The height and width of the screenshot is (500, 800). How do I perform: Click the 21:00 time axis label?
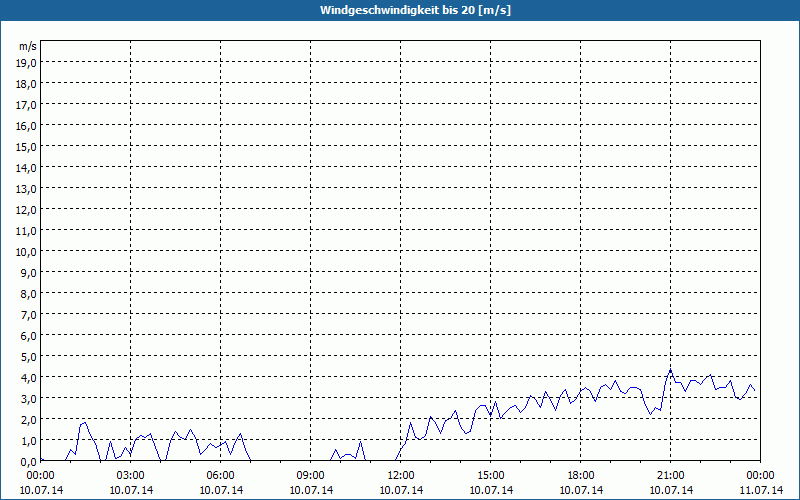pyautogui.click(x=670, y=476)
